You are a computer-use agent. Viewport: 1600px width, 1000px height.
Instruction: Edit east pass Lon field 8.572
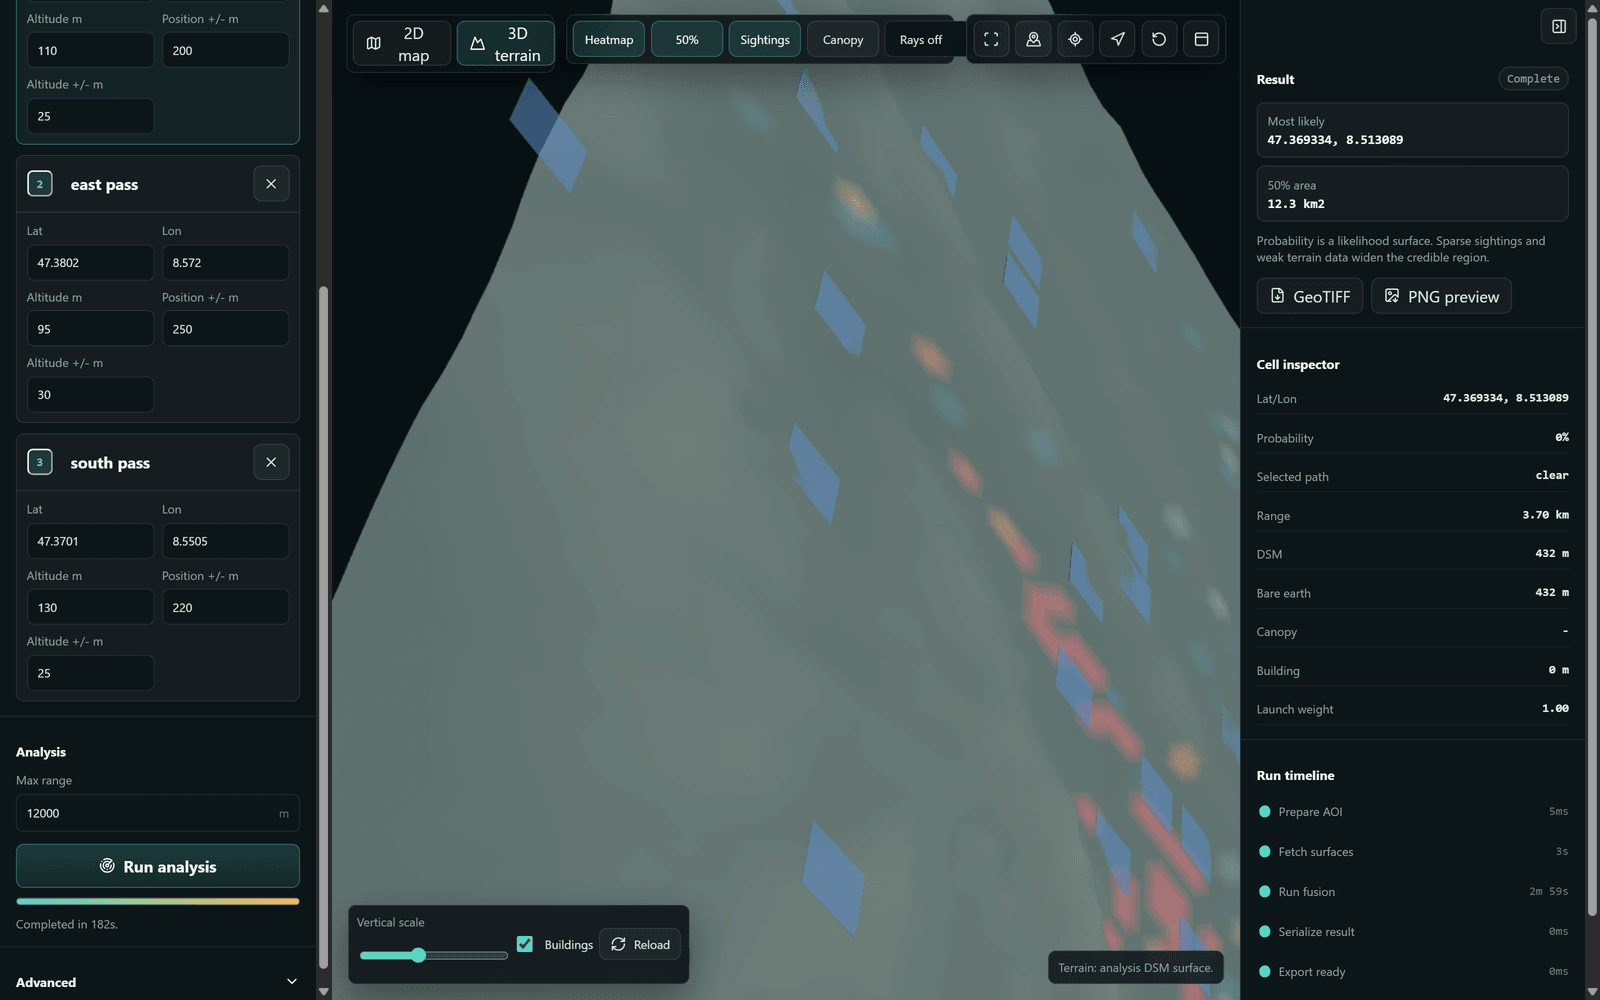tap(225, 263)
